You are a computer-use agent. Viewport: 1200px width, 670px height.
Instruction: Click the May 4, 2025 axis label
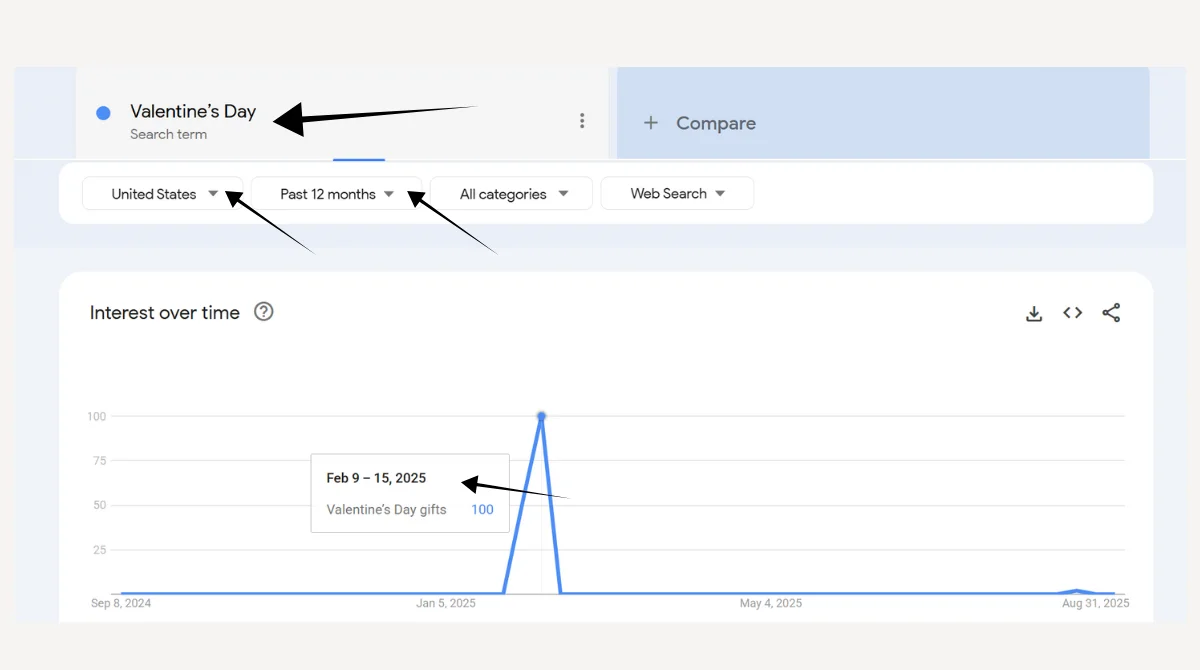771,603
